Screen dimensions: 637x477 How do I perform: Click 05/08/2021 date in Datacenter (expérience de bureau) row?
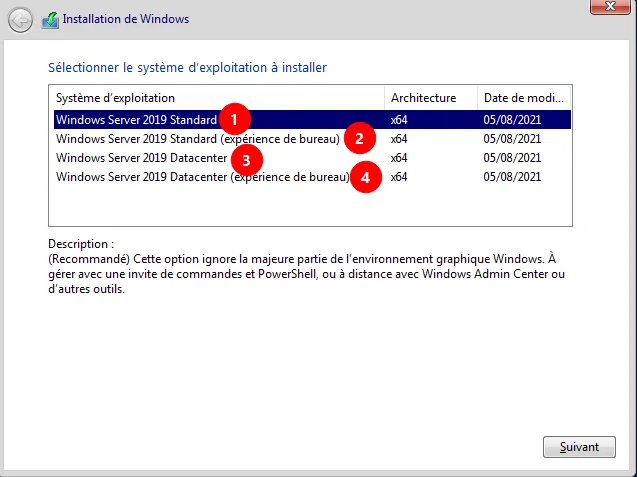(x=512, y=177)
